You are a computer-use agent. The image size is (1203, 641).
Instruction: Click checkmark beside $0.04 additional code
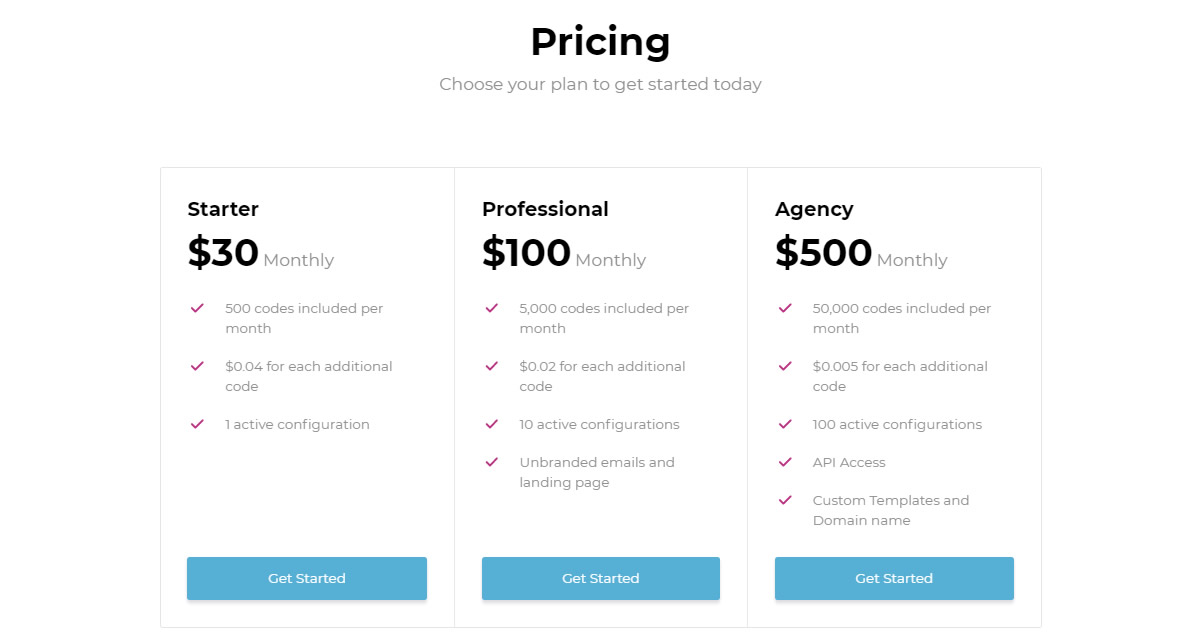197,366
